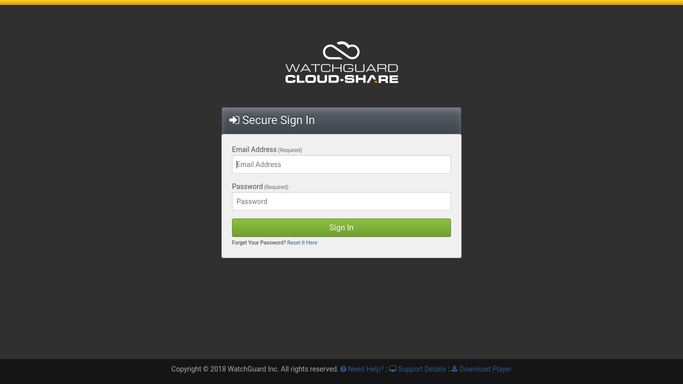
Task: Focus the Password input field
Action: (x=341, y=202)
